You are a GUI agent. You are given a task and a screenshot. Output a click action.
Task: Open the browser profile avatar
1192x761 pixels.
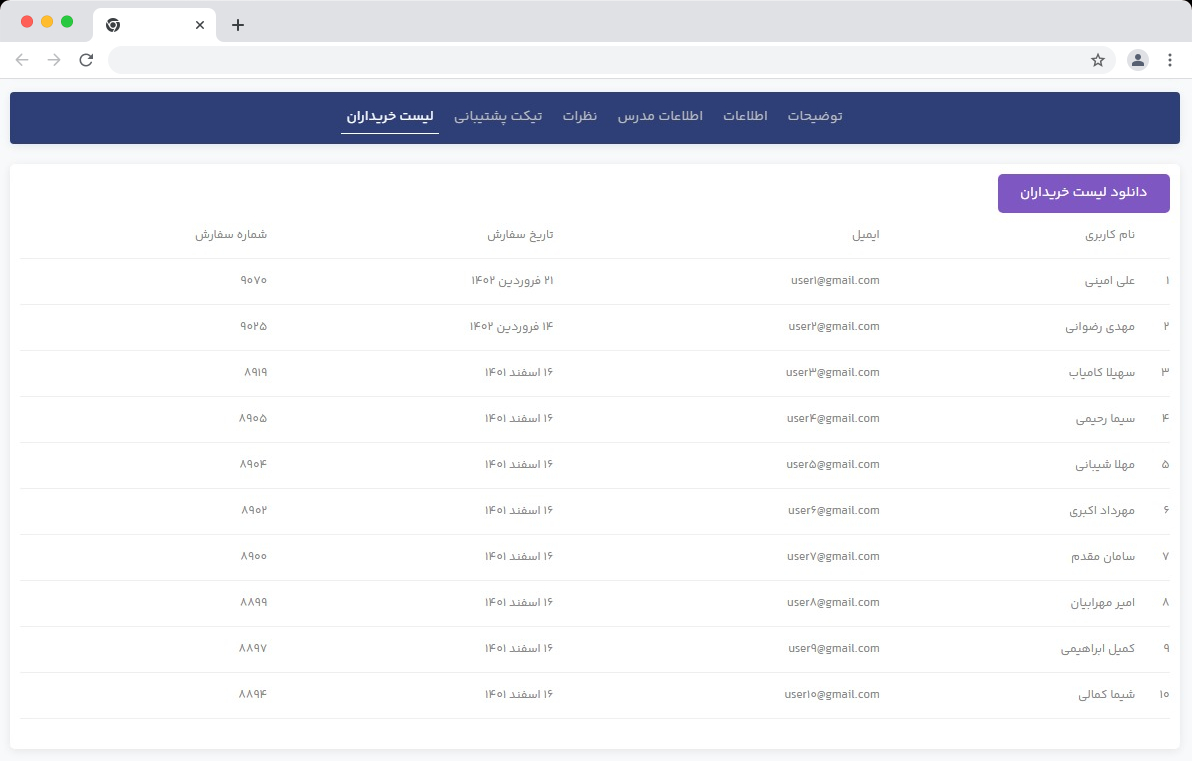click(x=1138, y=60)
